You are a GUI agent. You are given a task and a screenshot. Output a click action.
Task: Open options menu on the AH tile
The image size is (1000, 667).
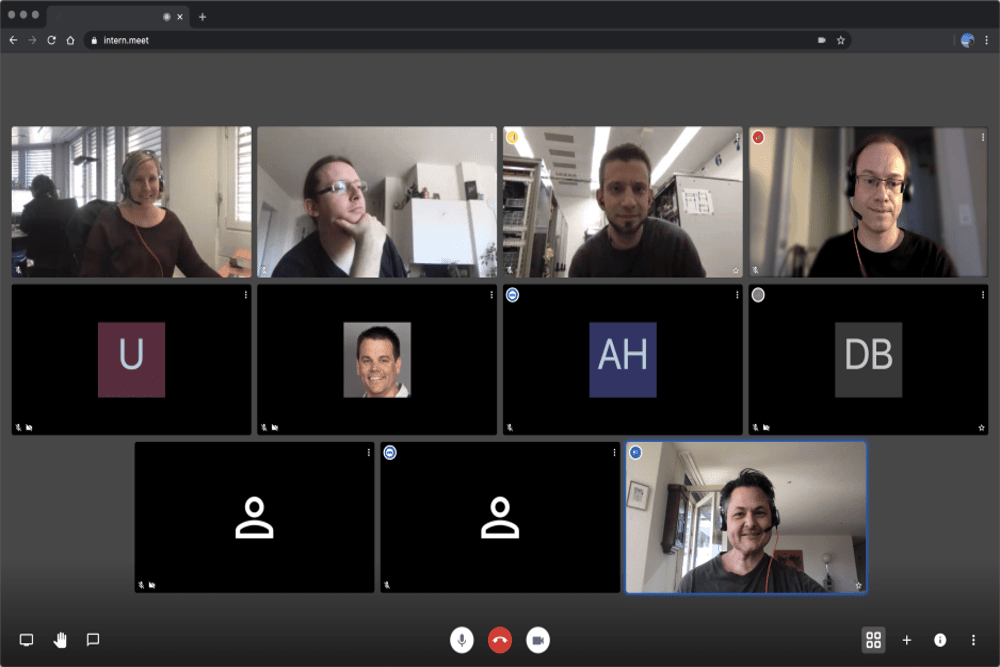point(737,295)
